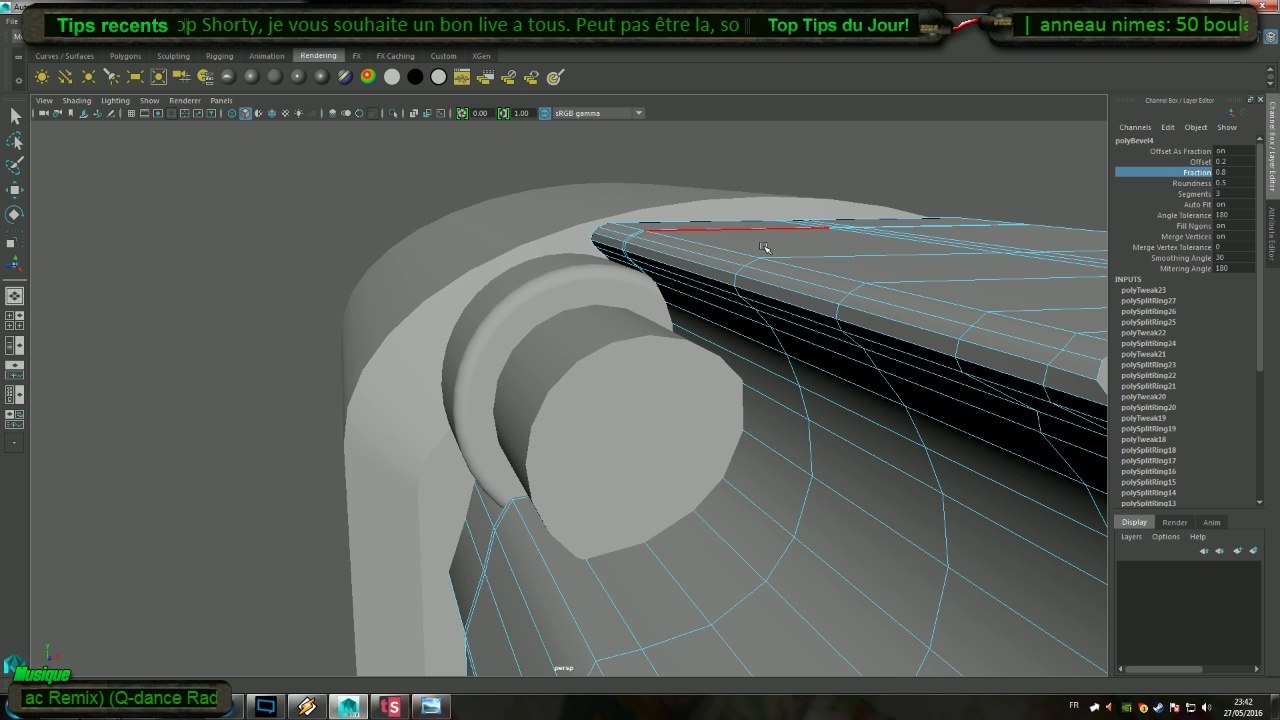The image size is (1280, 720).
Task: Switch to the Polygons shelf tab
Action: point(125,56)
